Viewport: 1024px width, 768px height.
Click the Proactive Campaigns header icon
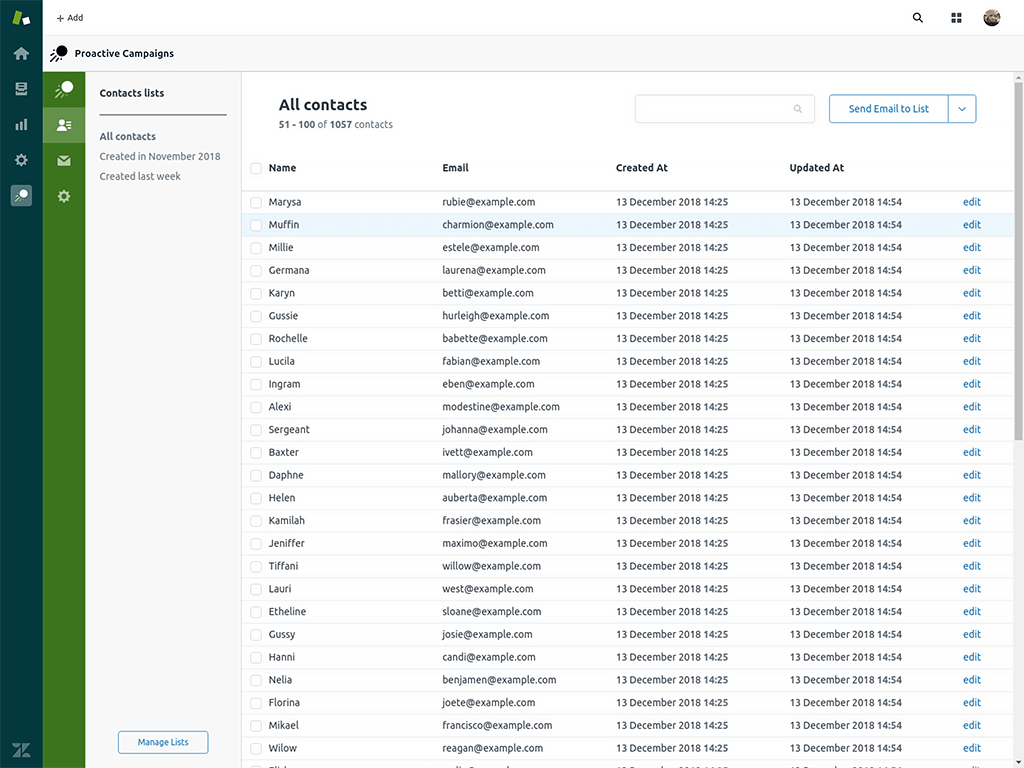coord(59,54)
